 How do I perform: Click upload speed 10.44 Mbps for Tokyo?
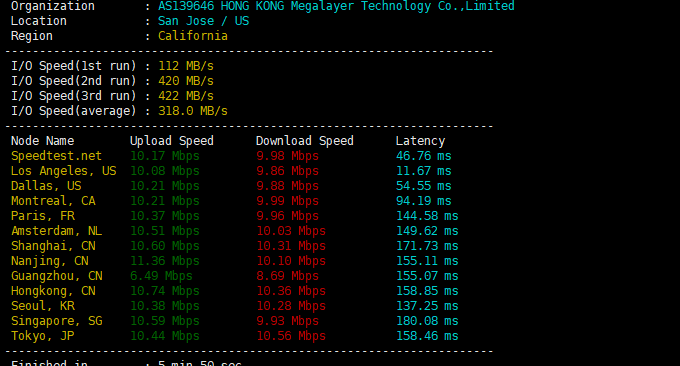pyautogui.click(x=165, y=336)
